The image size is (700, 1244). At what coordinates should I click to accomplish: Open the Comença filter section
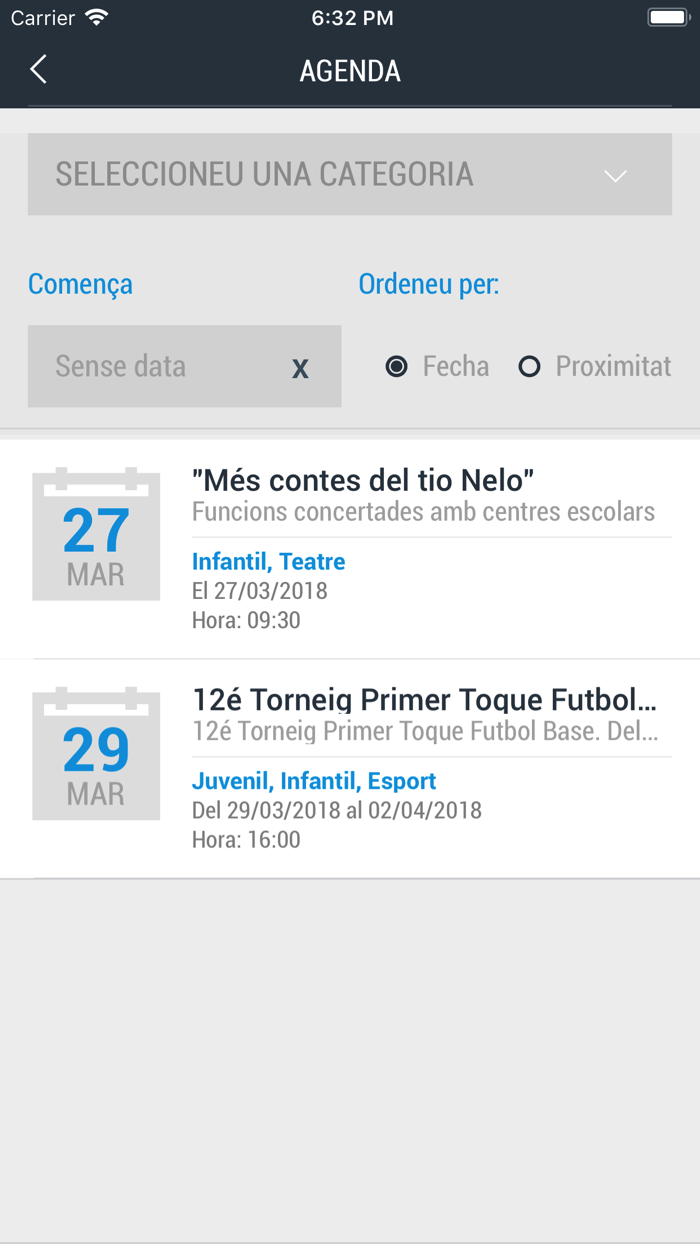80,284
